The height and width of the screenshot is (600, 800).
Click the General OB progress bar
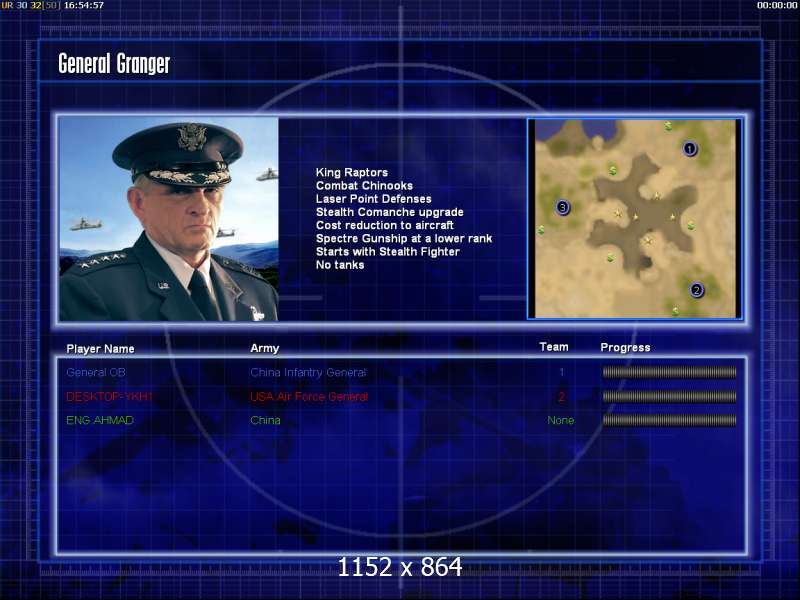tap(669, 372)
